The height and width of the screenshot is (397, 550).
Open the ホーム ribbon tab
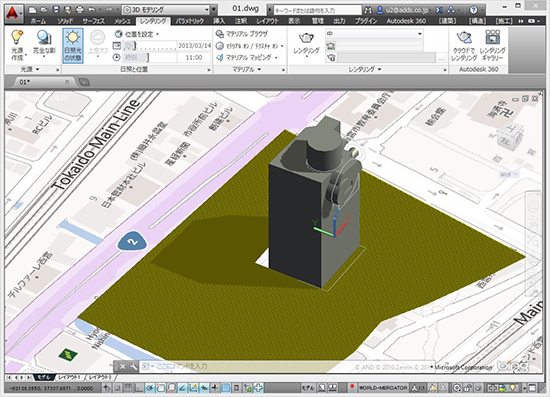click(x=38, y=21)
